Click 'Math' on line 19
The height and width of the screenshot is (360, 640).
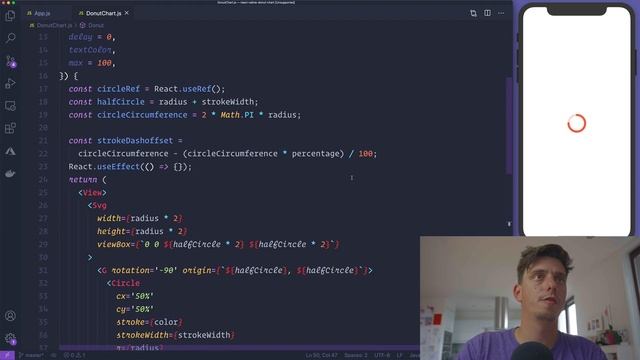[x=230, y=115]
